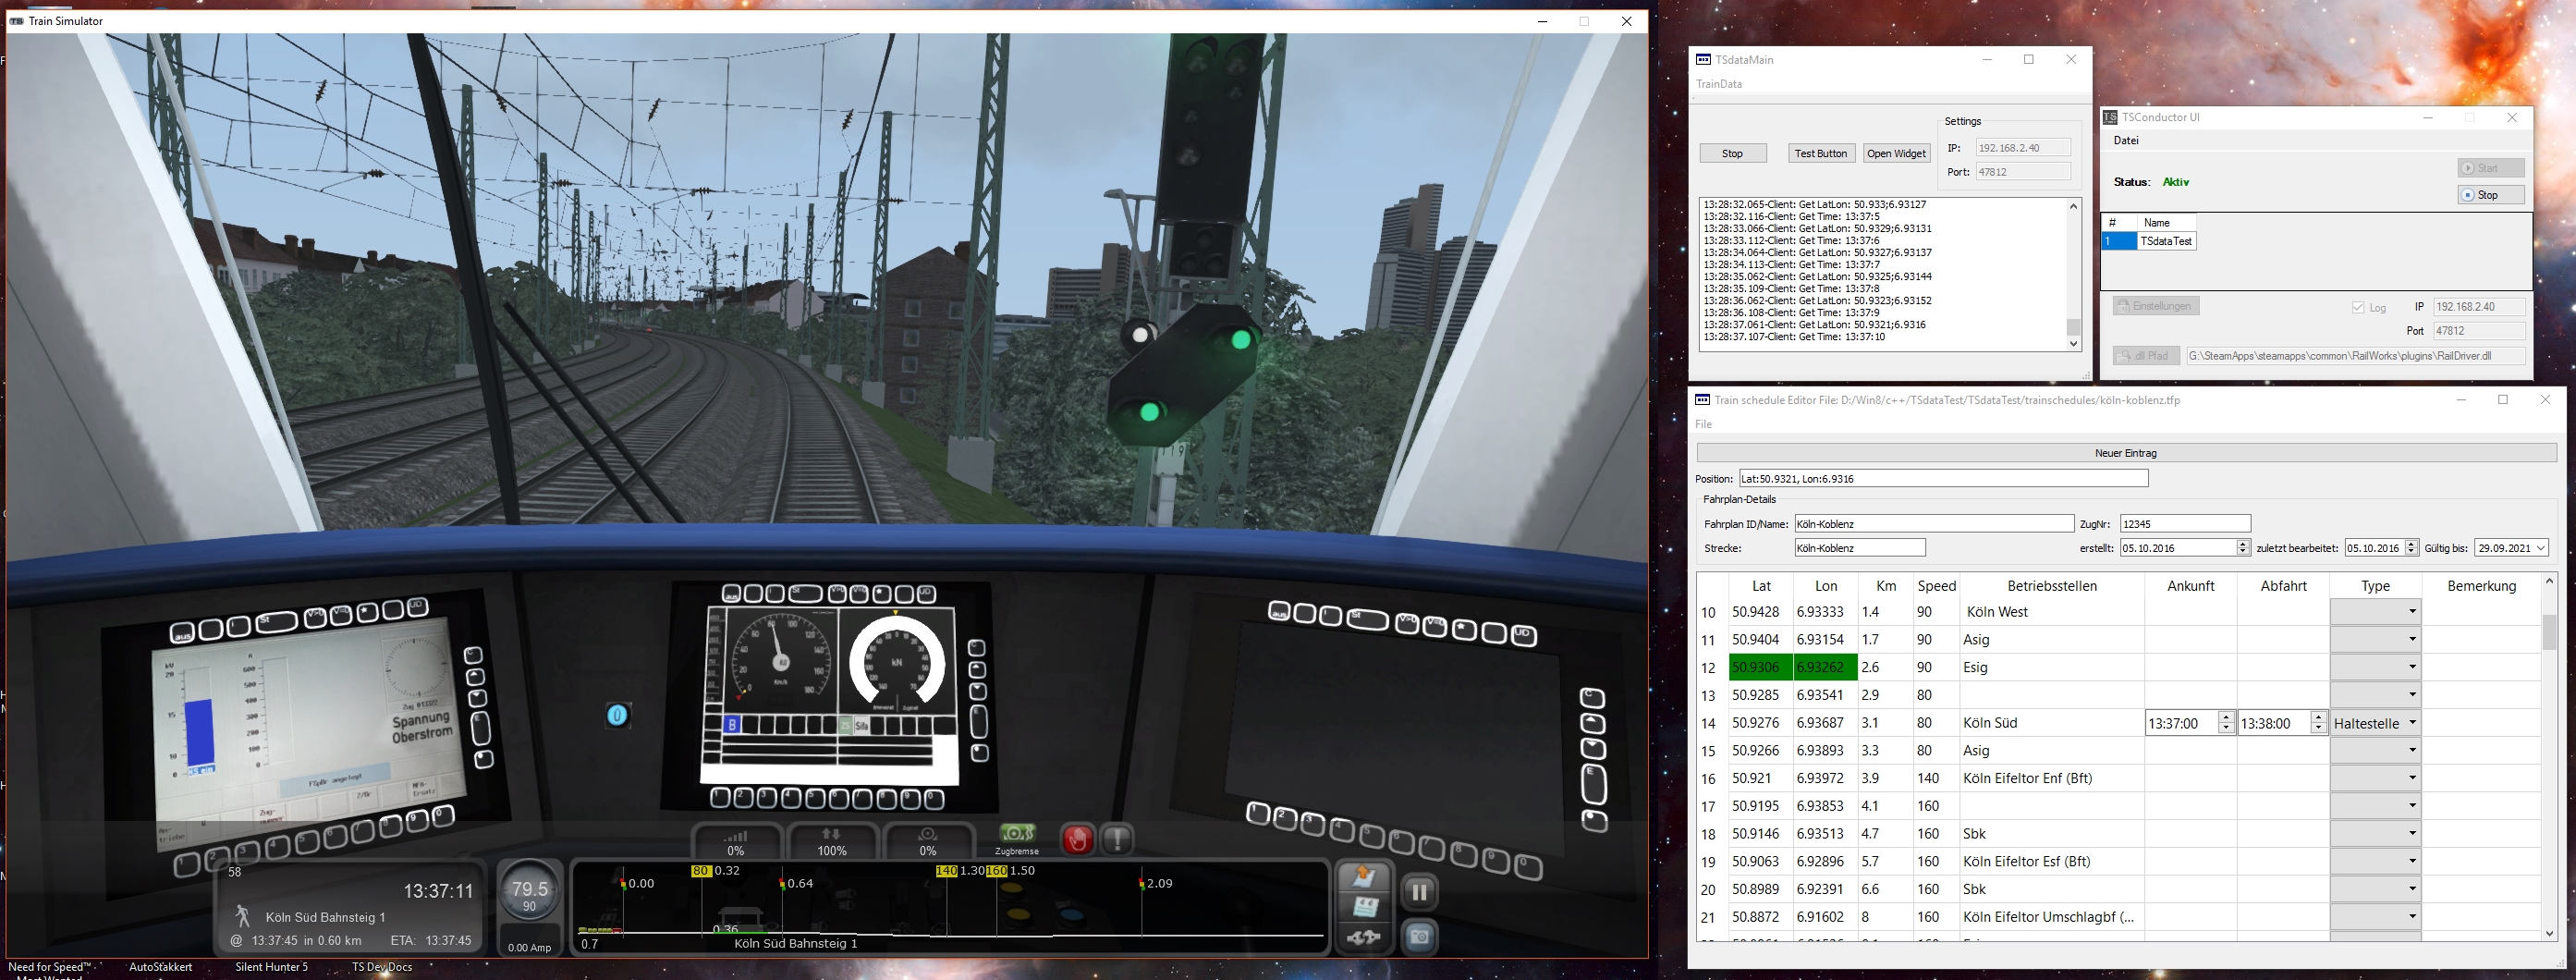
Task: Open Type dropdown for row 12 Esig
Action: [x=2375, y=667]
